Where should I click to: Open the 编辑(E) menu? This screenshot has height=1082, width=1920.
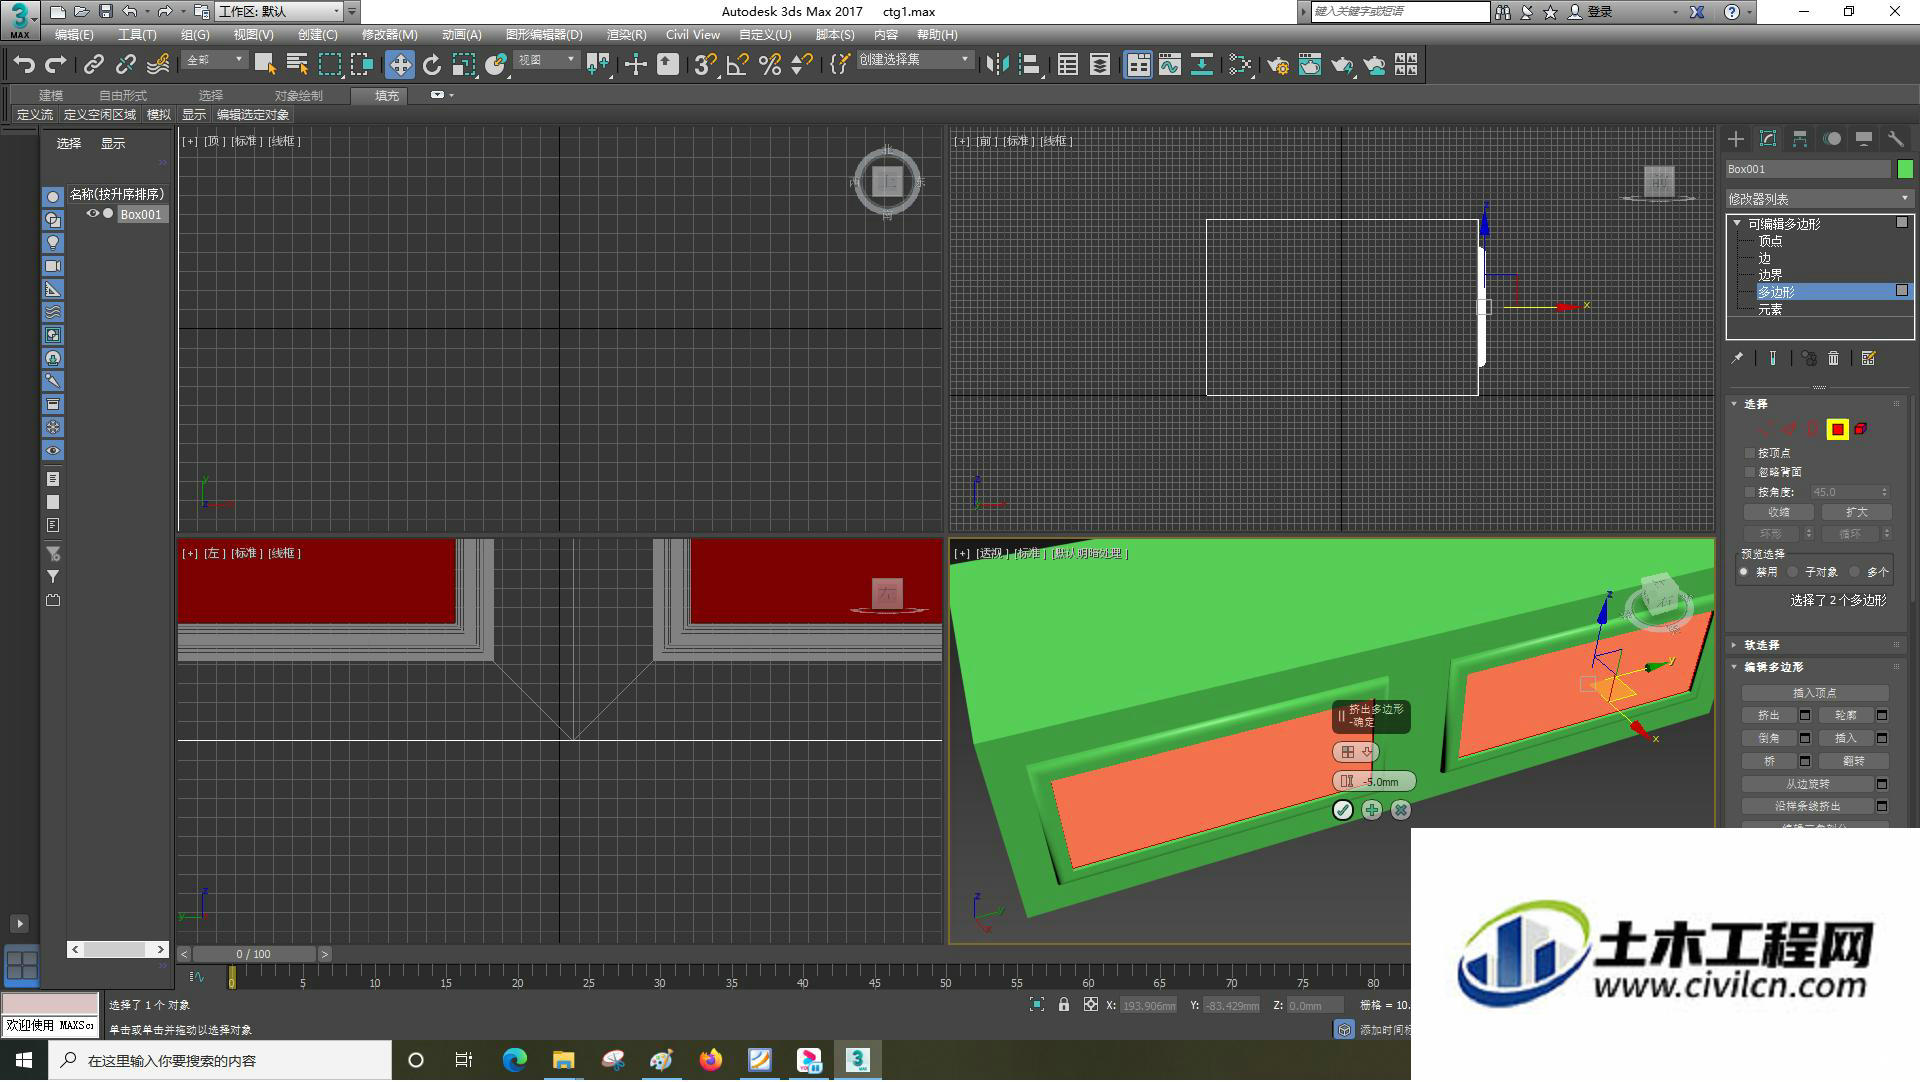point(74,35)
